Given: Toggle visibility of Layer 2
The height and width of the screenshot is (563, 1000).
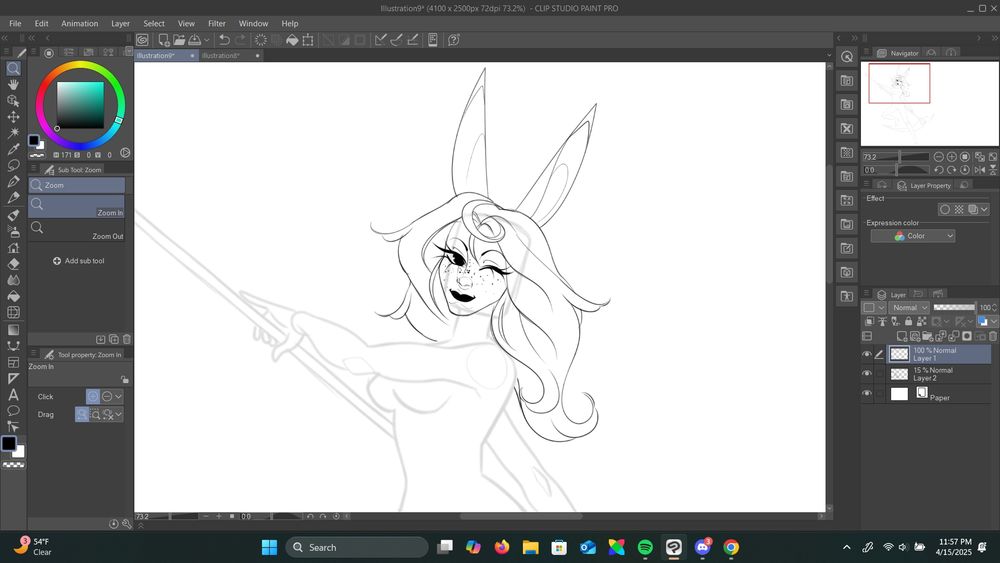Looking at the screenshot, I should click(x=867, y=374).
